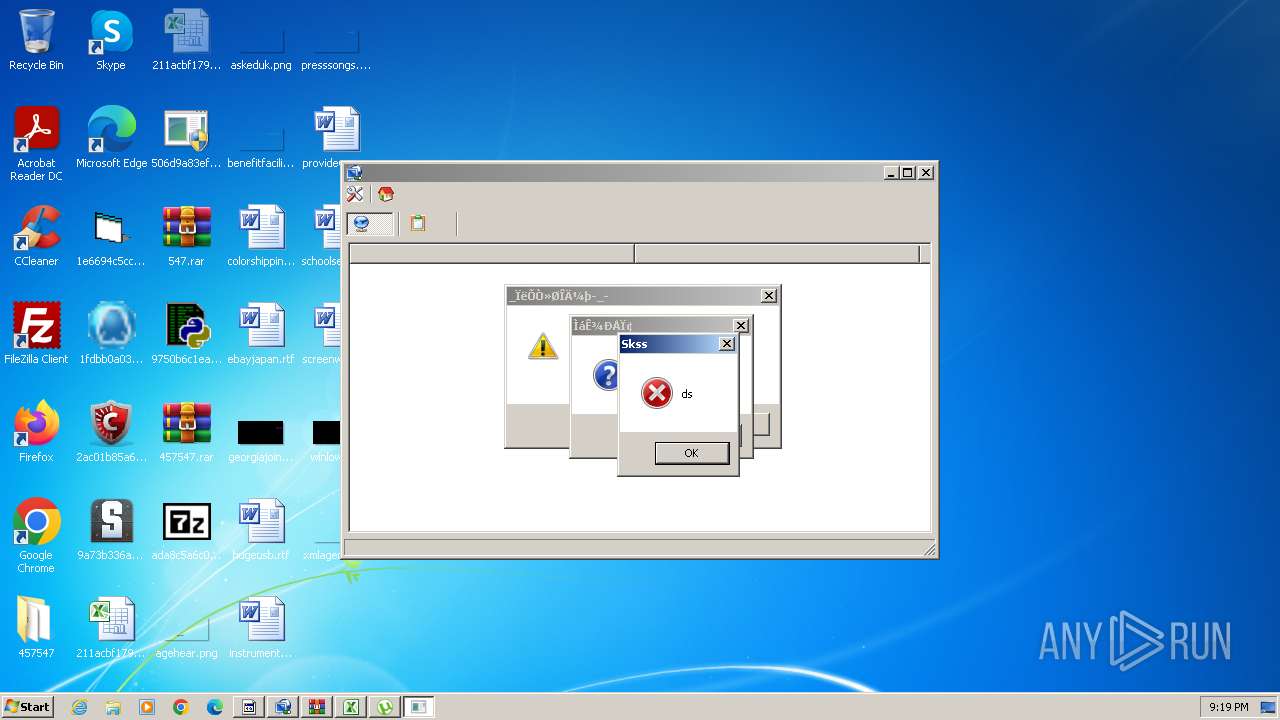Screen dimensions: 1280x720
Task: Select the globe network toolbar button
Action: point(369,223)
